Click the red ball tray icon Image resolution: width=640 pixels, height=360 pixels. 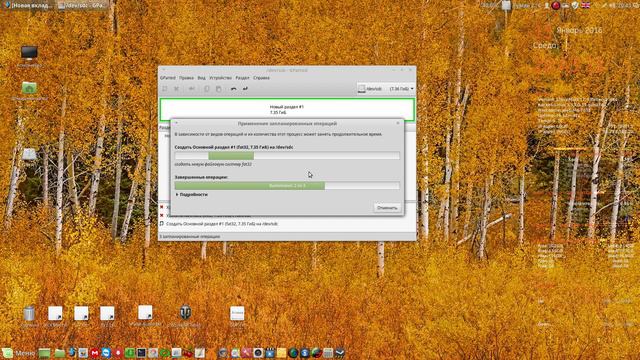pyautogui.click(x=556, y=5)
